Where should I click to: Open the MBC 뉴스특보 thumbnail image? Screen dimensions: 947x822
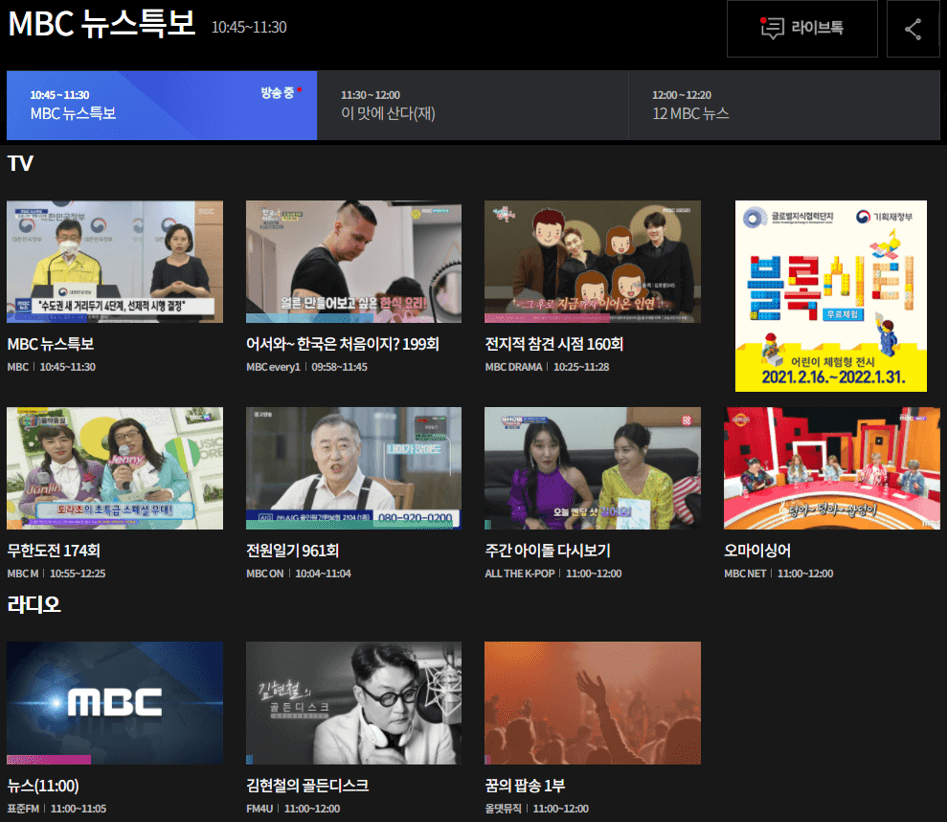click(x=114, y=261)
